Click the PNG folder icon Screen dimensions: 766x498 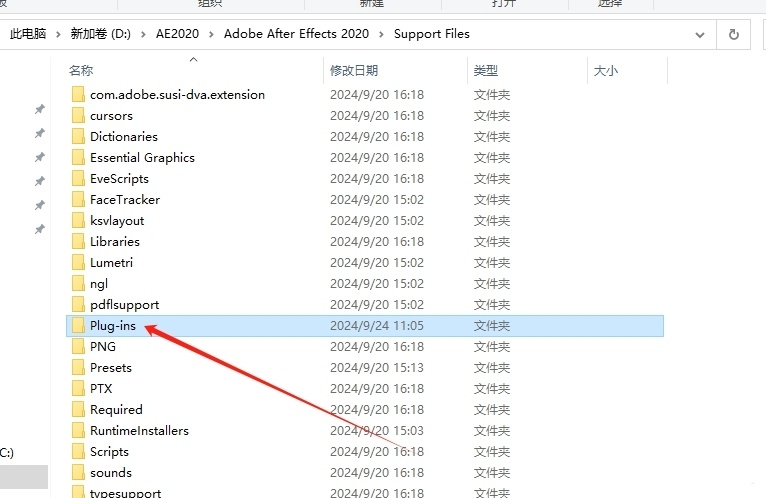78,346
